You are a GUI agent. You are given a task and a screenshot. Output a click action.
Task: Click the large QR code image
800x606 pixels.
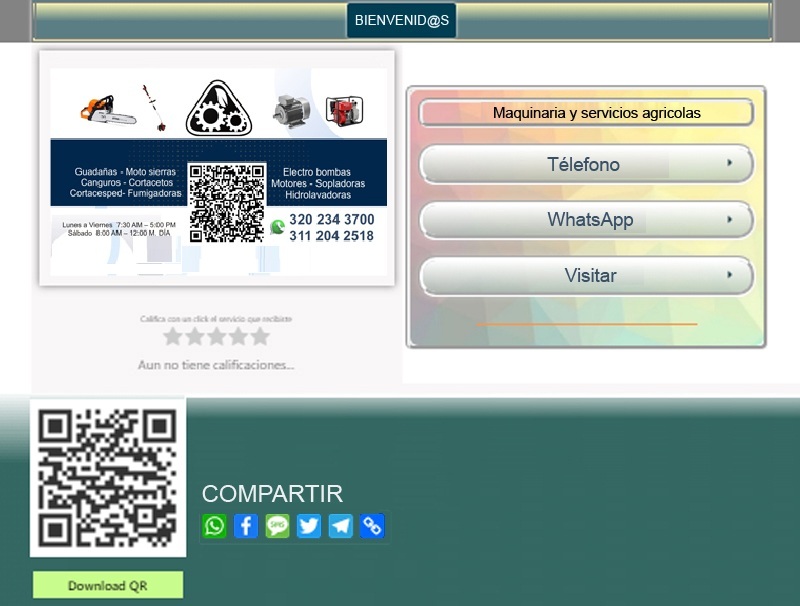[108, 478]
